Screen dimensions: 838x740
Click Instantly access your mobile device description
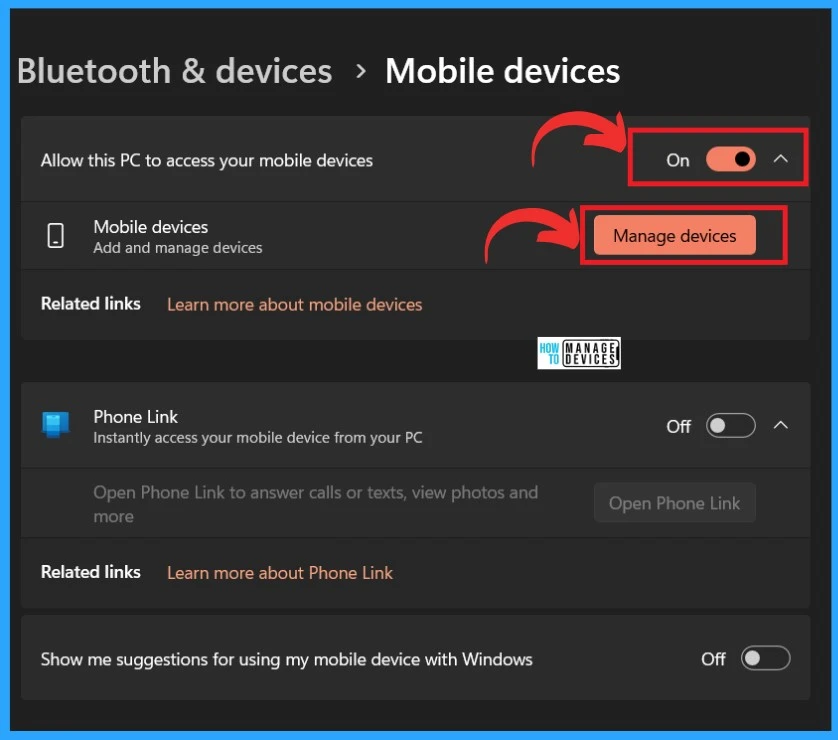(258, 438)
